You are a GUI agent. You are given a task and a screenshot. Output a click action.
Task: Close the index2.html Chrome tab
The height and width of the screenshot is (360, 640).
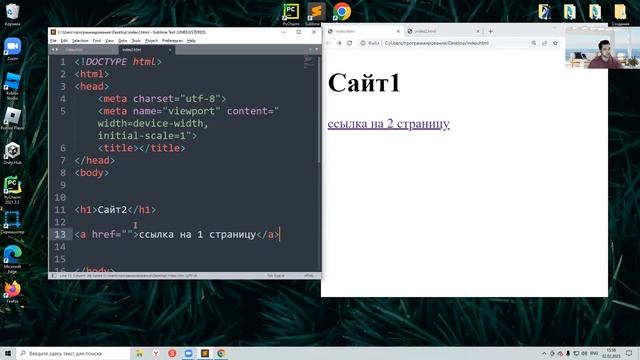point(478,31)
